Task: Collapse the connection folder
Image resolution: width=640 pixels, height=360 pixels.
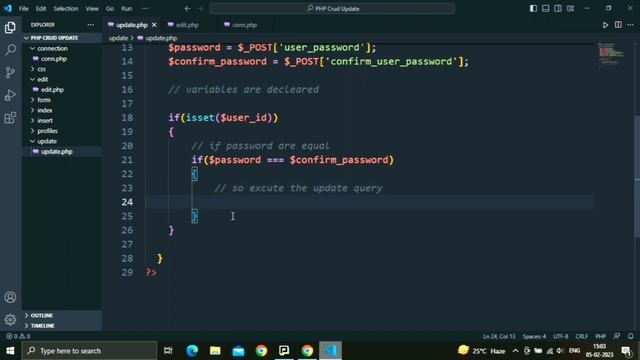Action: (62, 48)
